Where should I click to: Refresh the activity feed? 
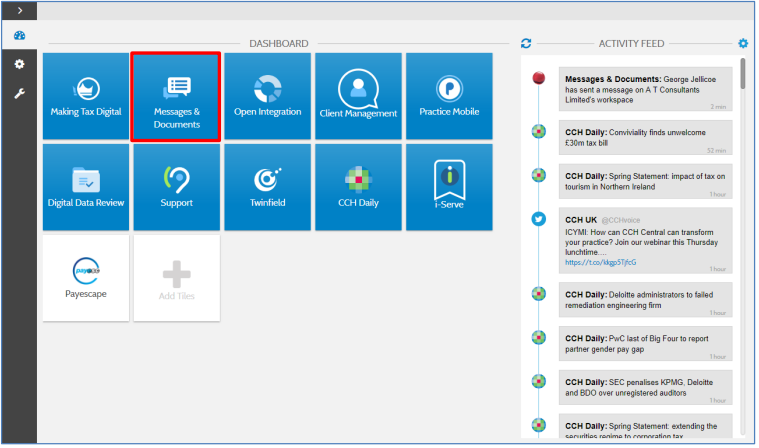pos(526,44)
